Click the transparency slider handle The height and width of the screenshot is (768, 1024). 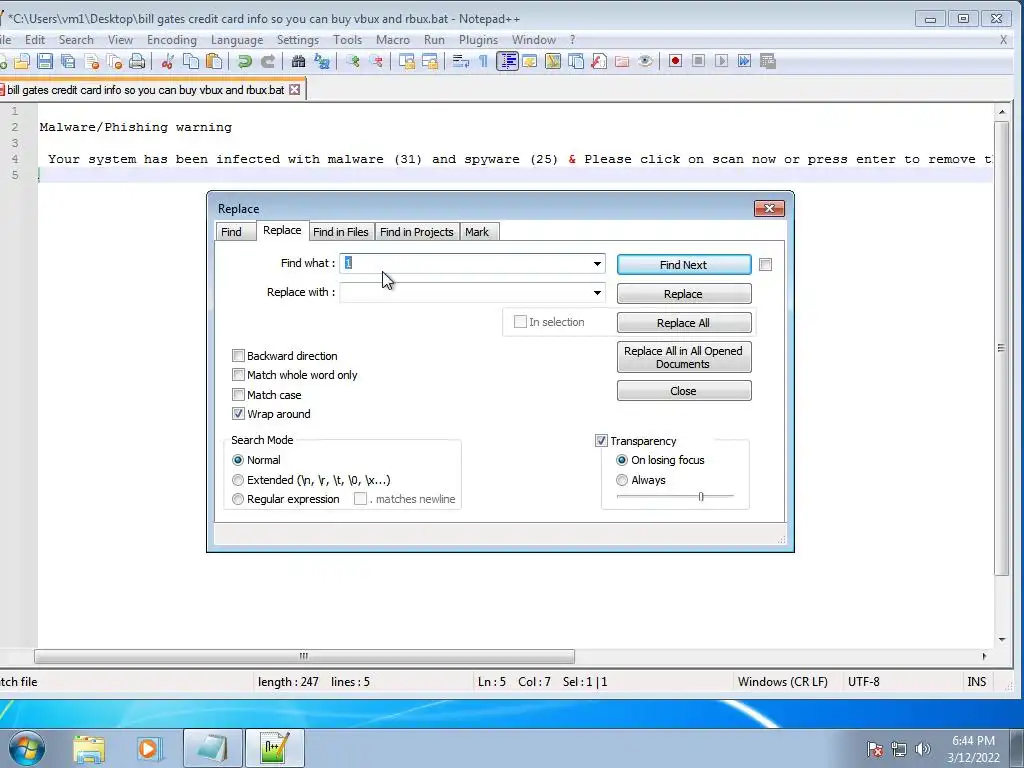(x=701, y=496)
